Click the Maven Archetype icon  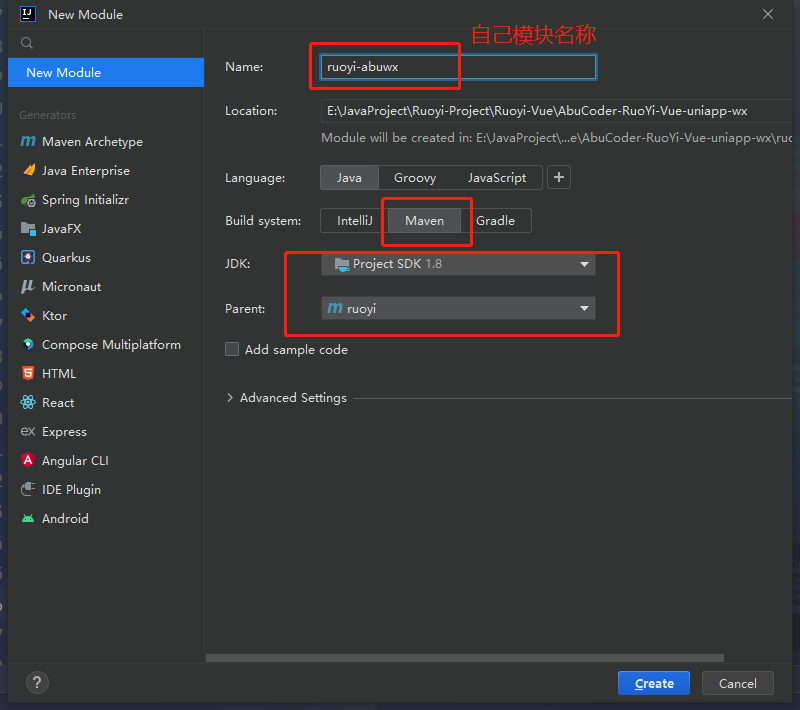[x=28, y=141]
